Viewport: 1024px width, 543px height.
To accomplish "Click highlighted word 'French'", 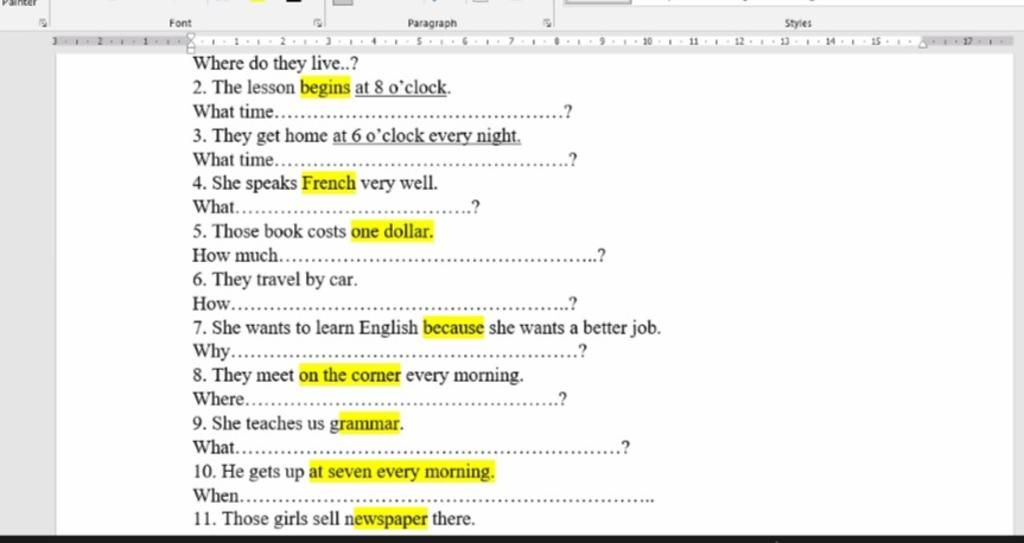I will tap(328, 184).
